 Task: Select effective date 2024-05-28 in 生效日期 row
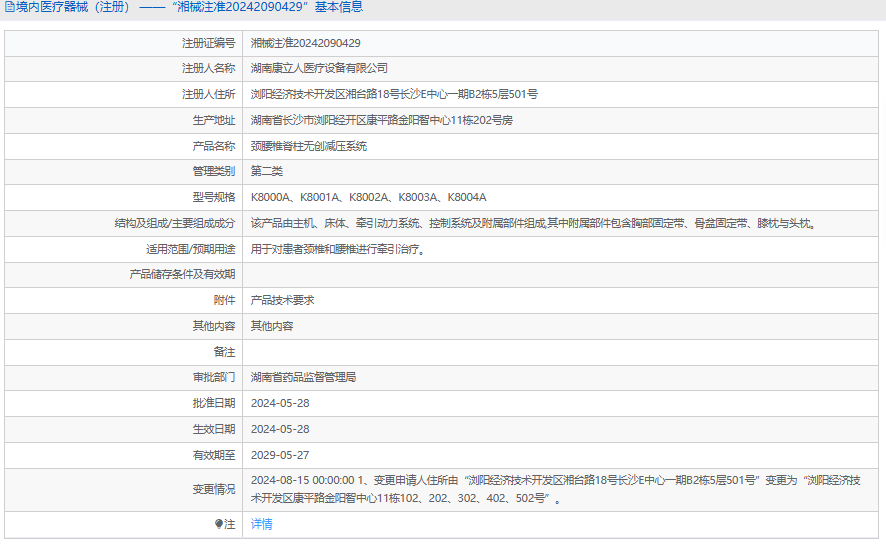pos(280,429)
